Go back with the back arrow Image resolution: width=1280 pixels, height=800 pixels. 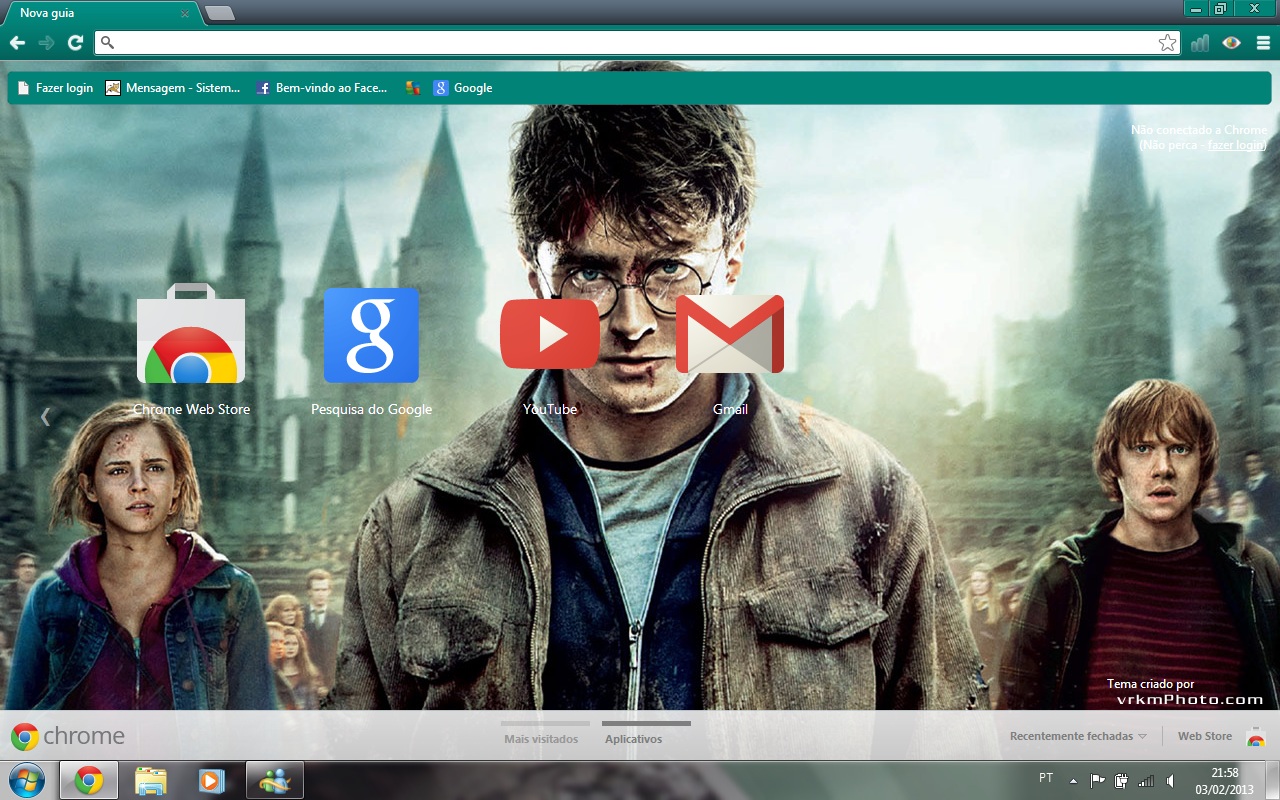coord(17,42)
